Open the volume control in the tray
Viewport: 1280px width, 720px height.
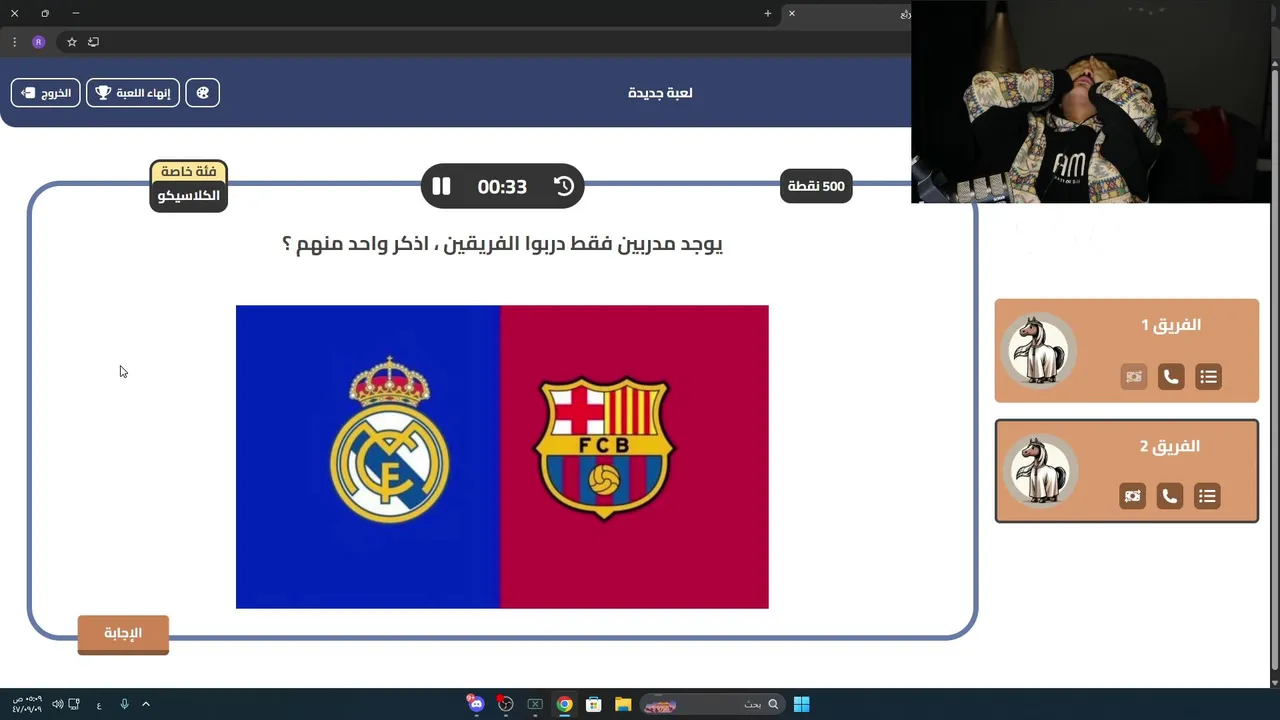pyautogui.click(x=57, y=704)
